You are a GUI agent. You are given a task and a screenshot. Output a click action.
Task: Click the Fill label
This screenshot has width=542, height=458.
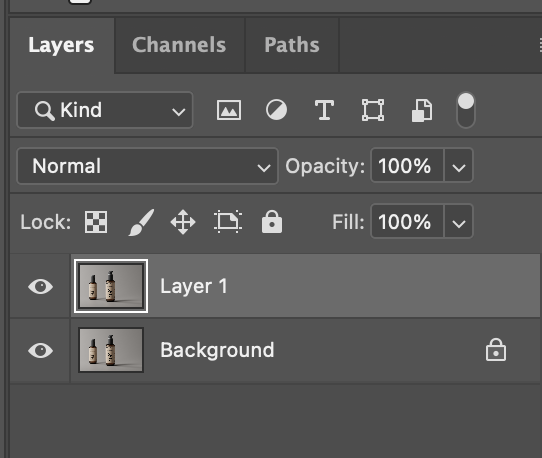(x=348, y=222)
